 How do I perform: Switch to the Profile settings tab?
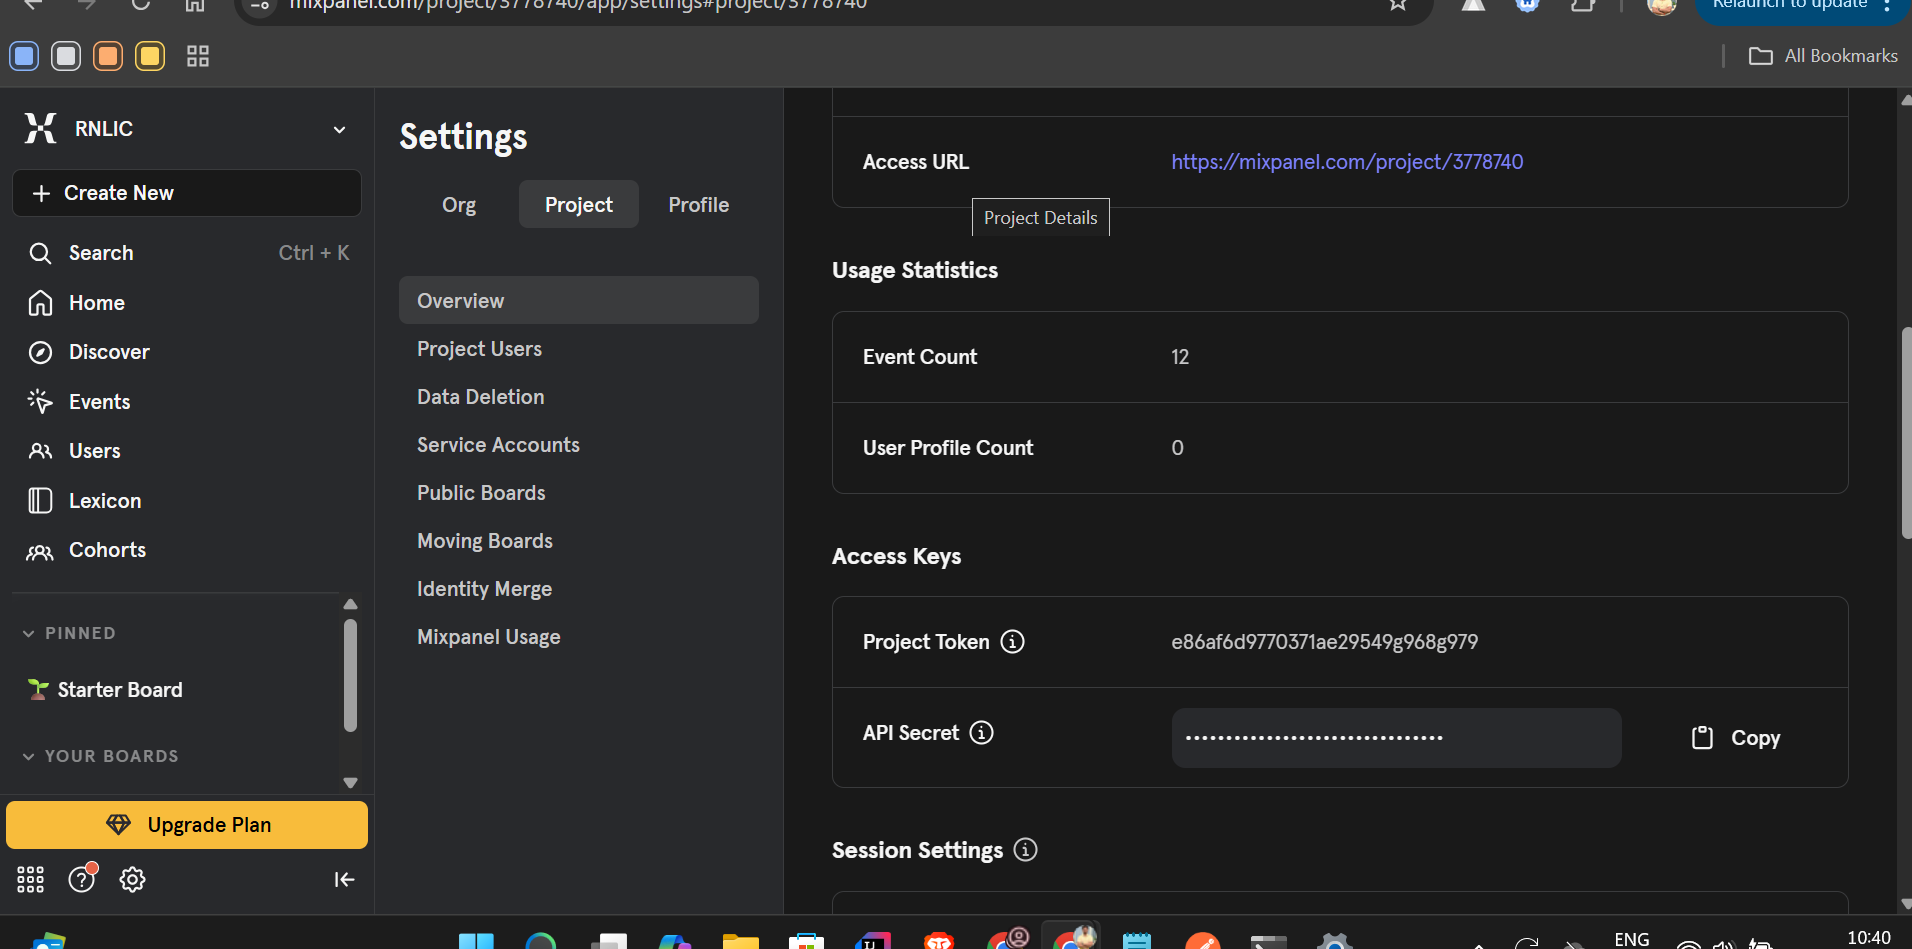click(x=698, y=205)
